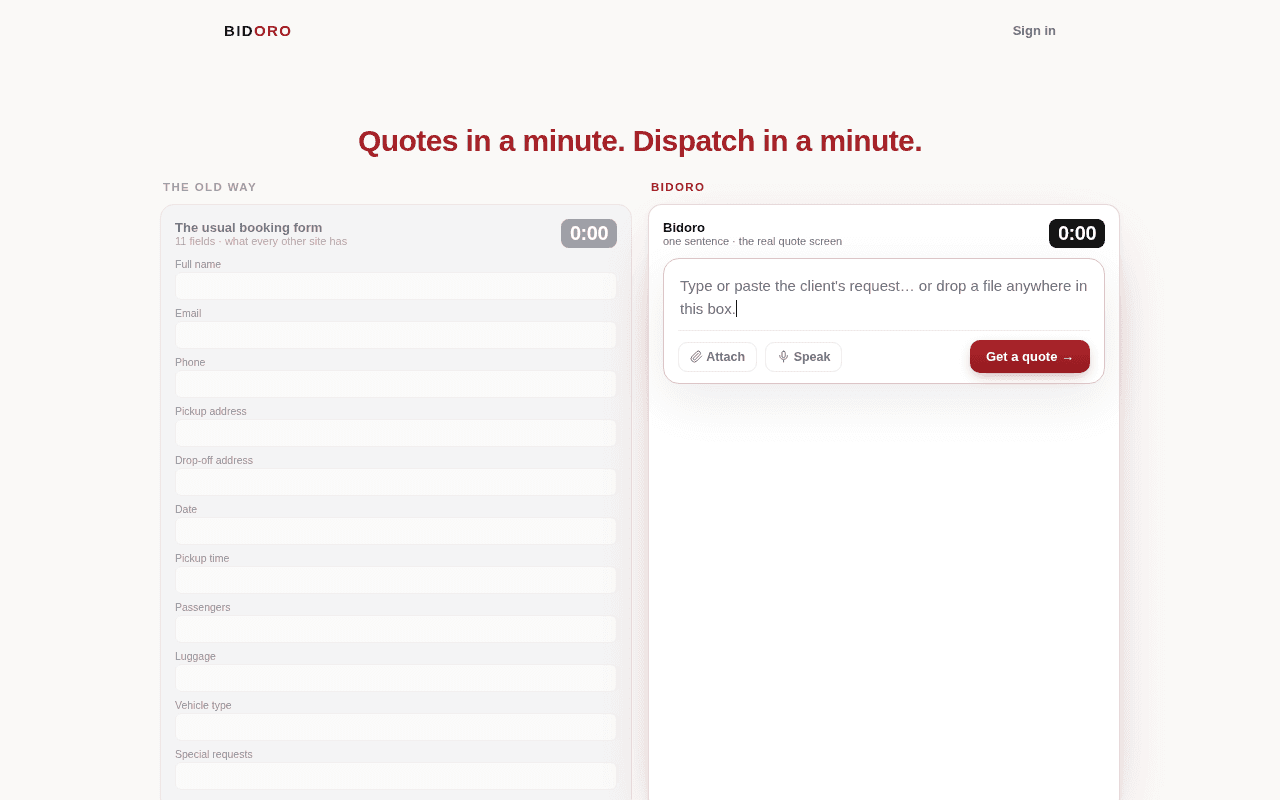This screenshot has width=1280, height=800.
Task: Focus the client request text box
Action: coord(884,297)
